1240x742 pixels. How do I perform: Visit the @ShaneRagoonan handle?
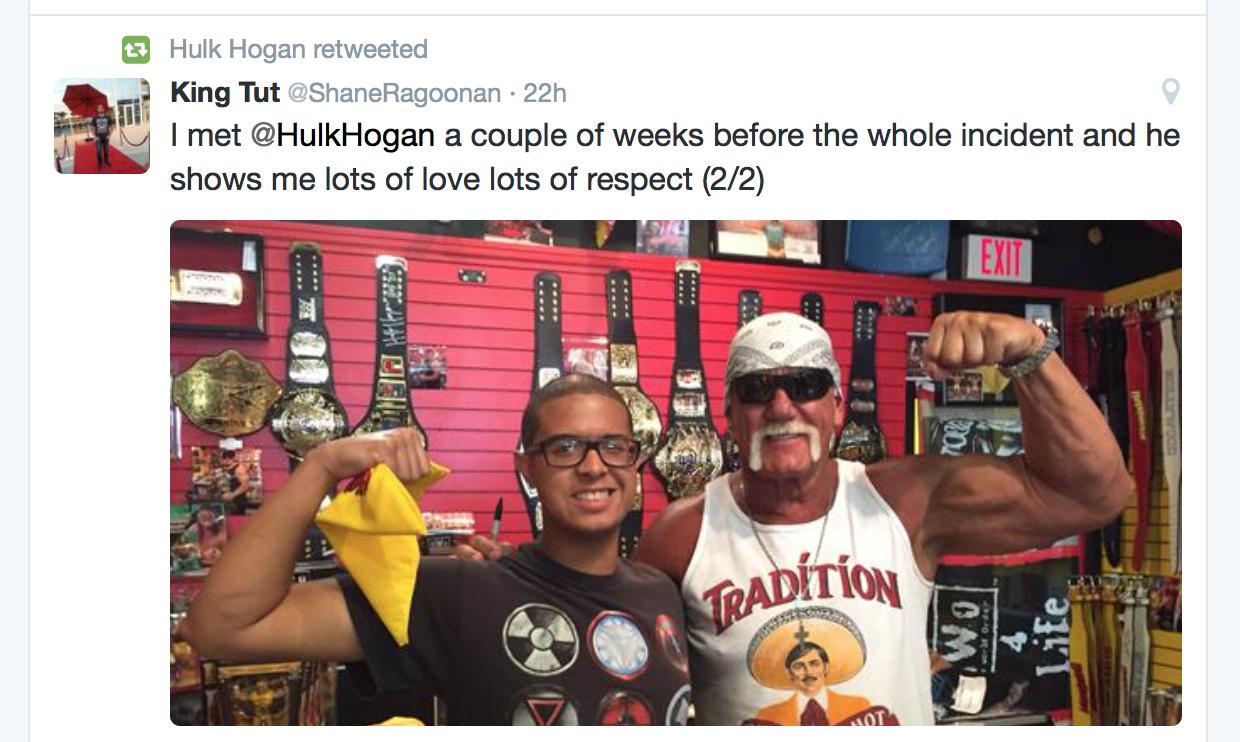(x=394, y=93)
